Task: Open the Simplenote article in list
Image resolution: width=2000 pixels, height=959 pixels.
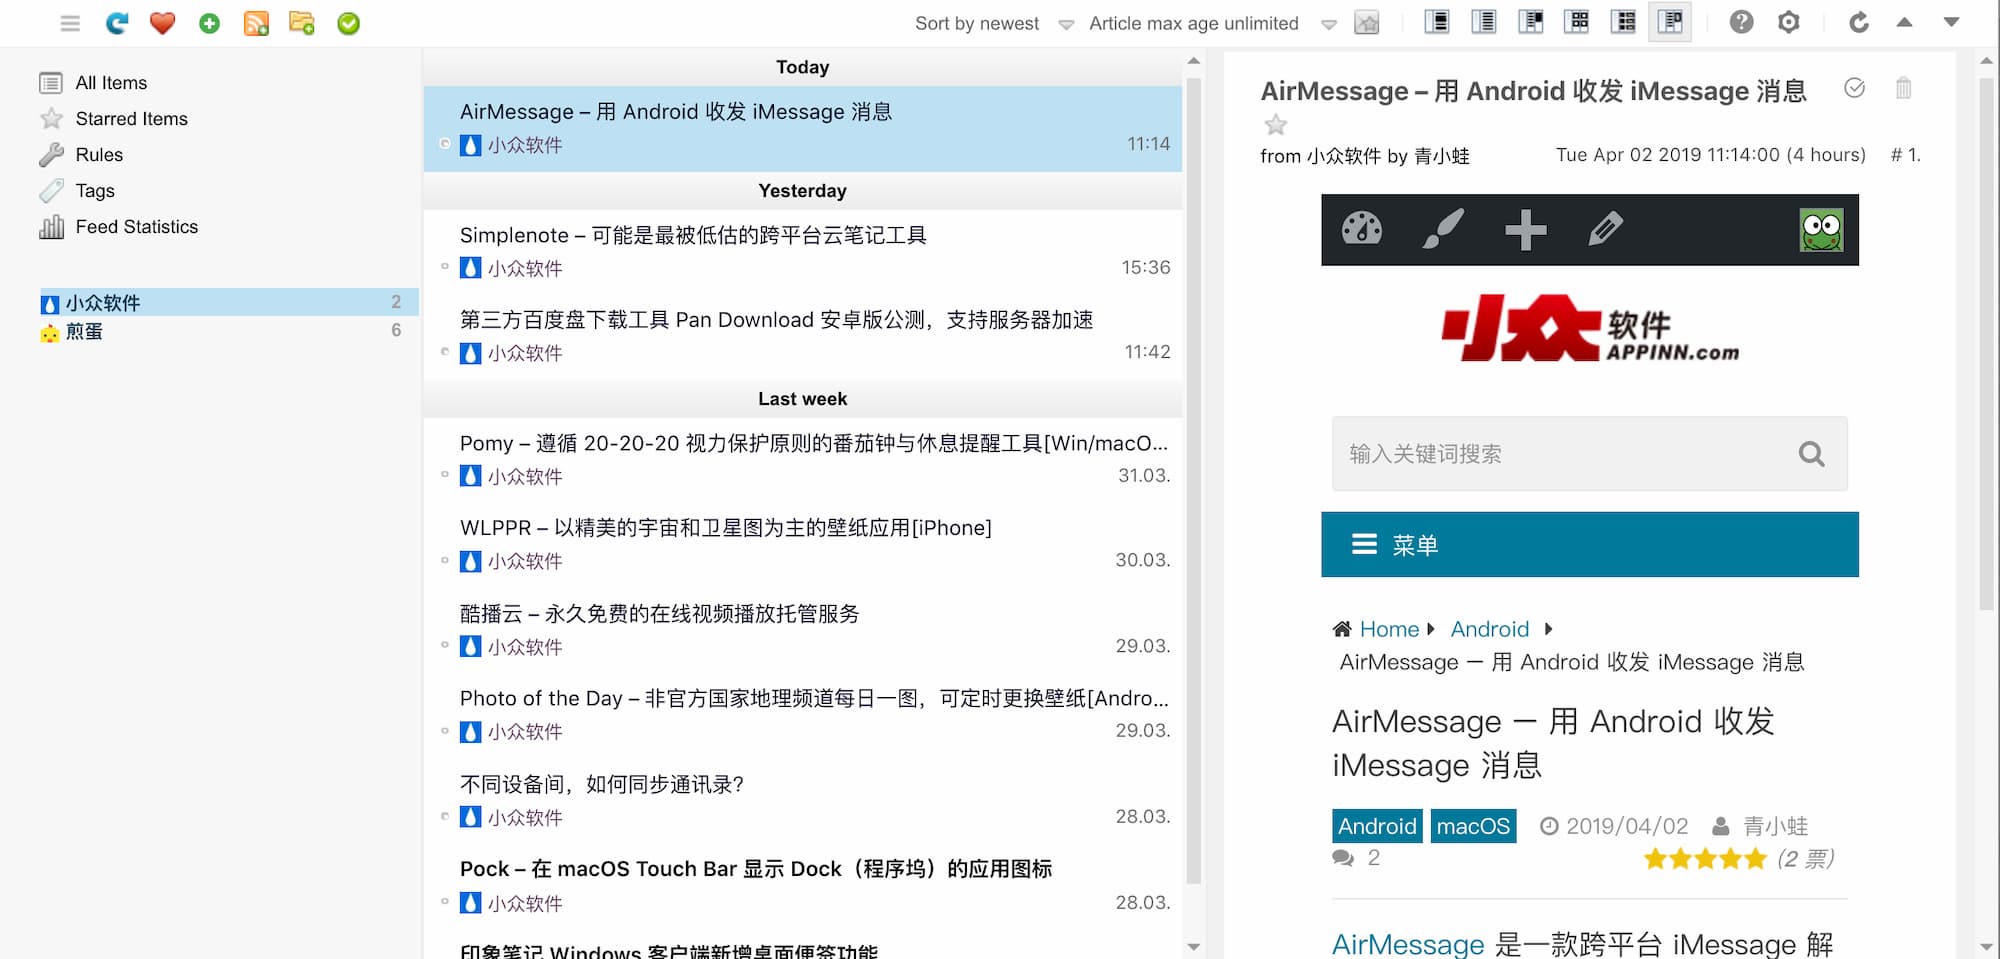Action: [803, 251]
